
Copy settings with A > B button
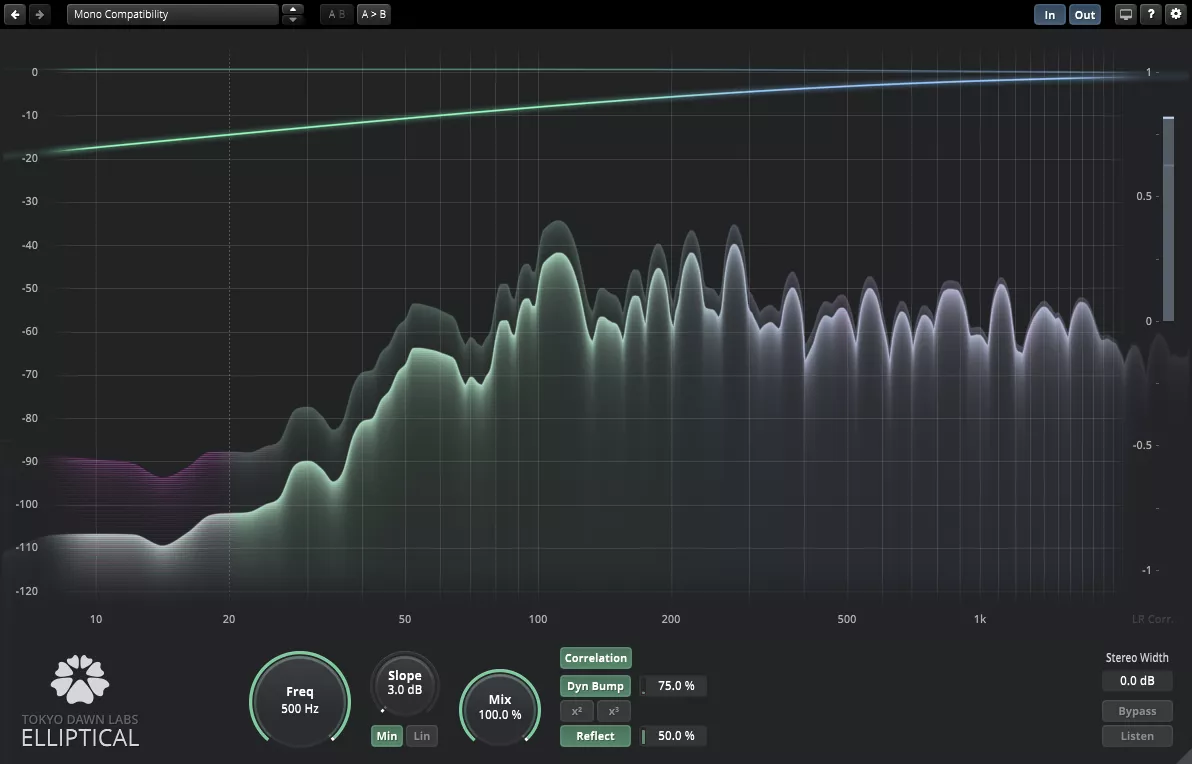tap(374, 15)
